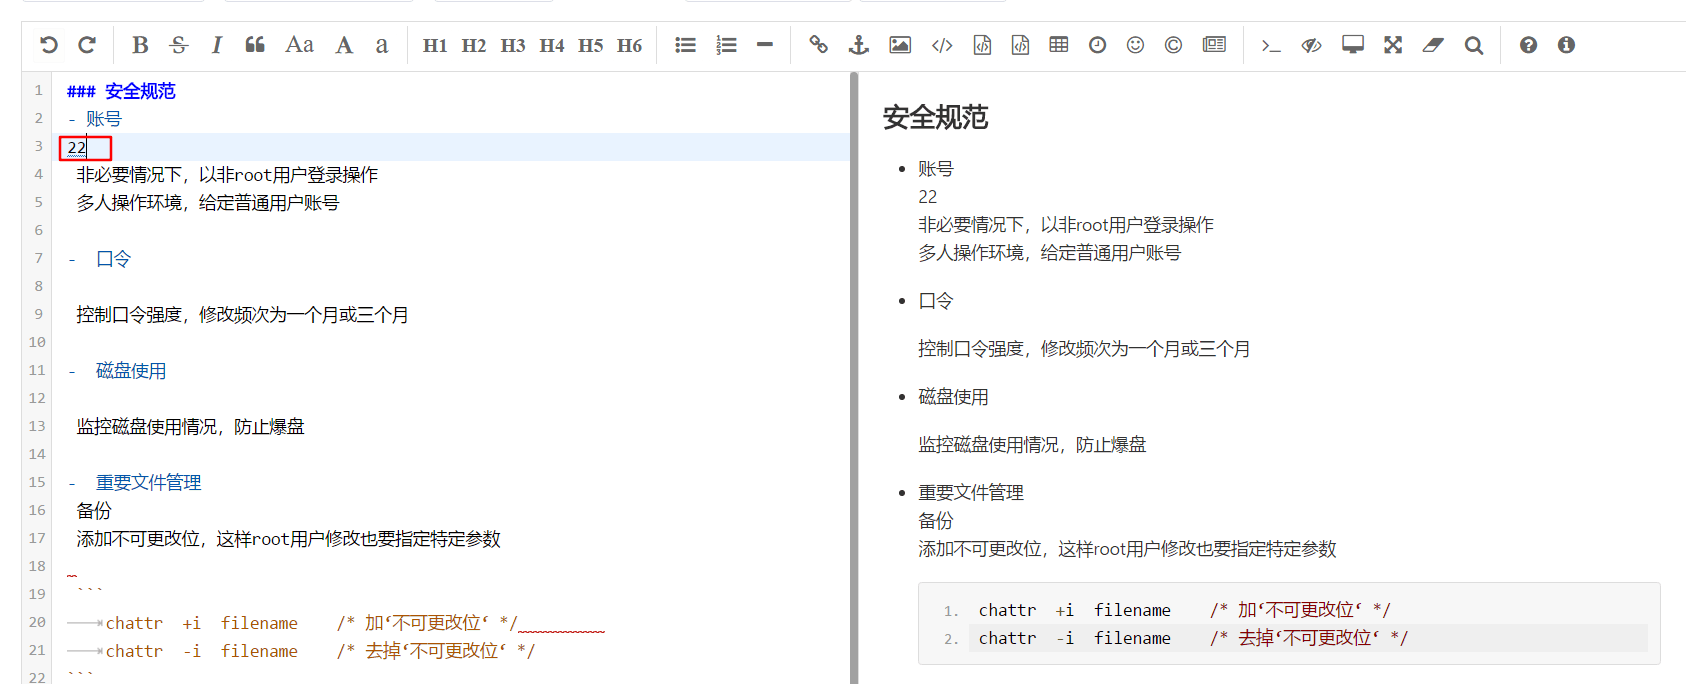Apply Heading 4 style
The height and width of the screenshot is (684, 1686).
click(552, 45)
